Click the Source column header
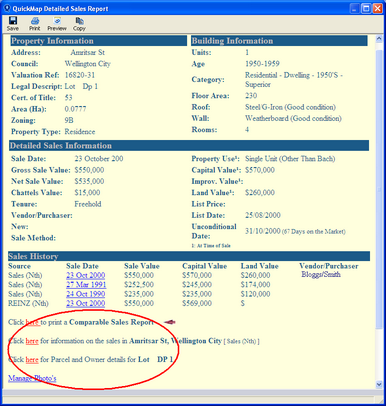This screenshot has height=406, width=386. pyautogui.click(x=19, y=266)
